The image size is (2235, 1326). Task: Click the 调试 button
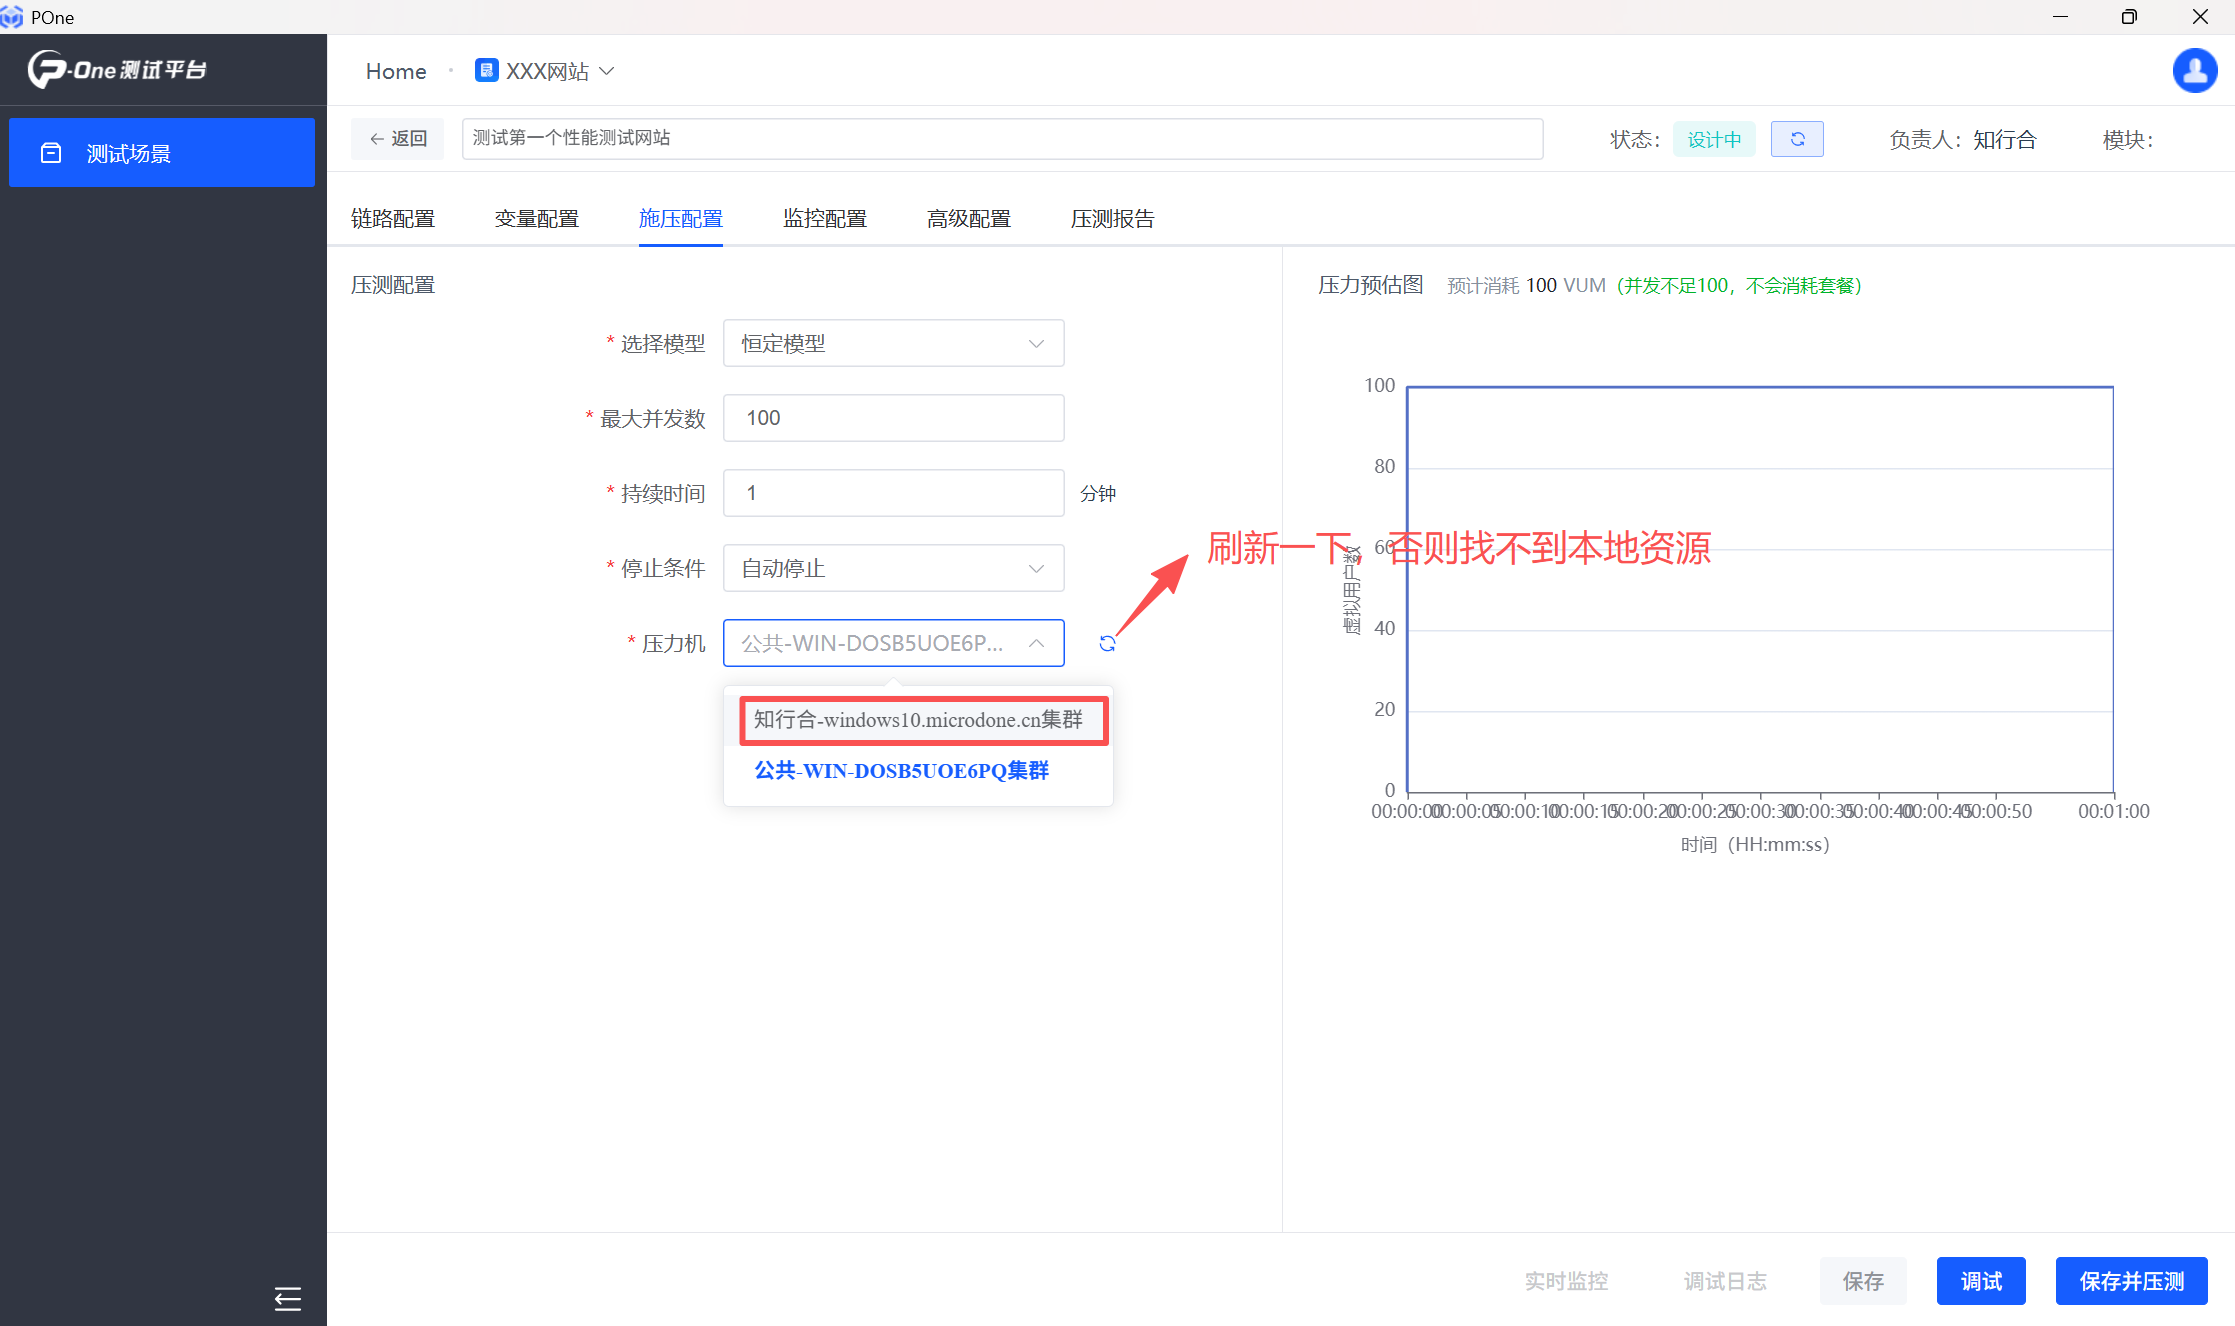click(1980, 1281)
